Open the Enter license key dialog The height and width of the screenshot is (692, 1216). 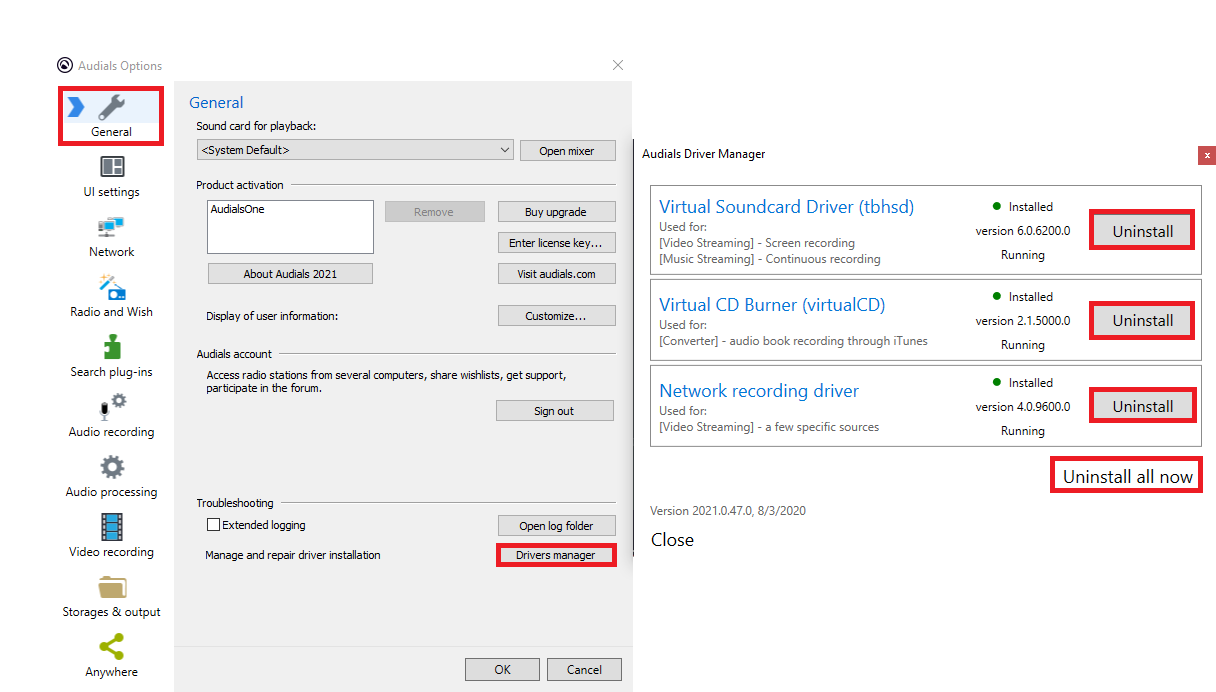coord(556,243)
